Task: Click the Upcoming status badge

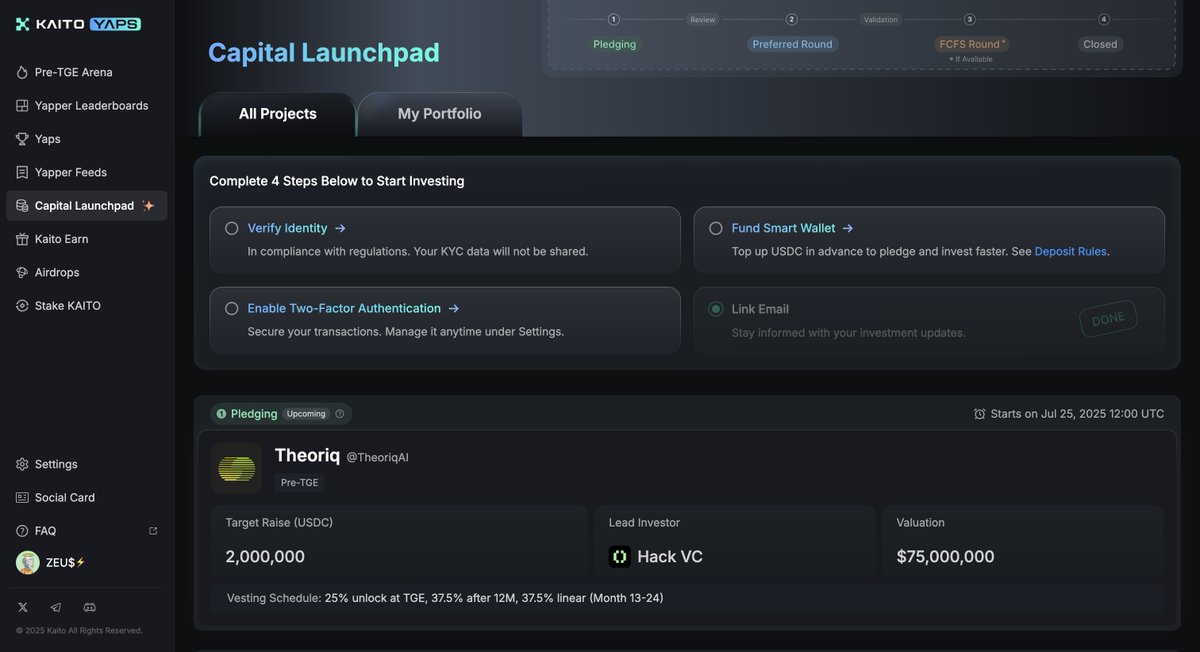Action: click(x=306, y=414)
